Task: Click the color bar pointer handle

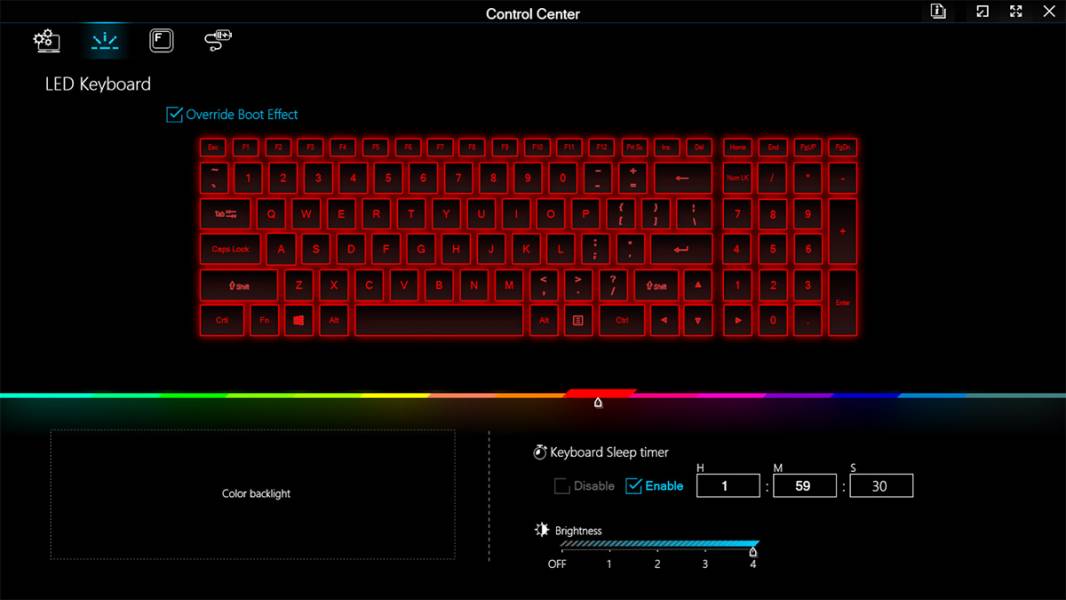Action: (x=598, y=403)
